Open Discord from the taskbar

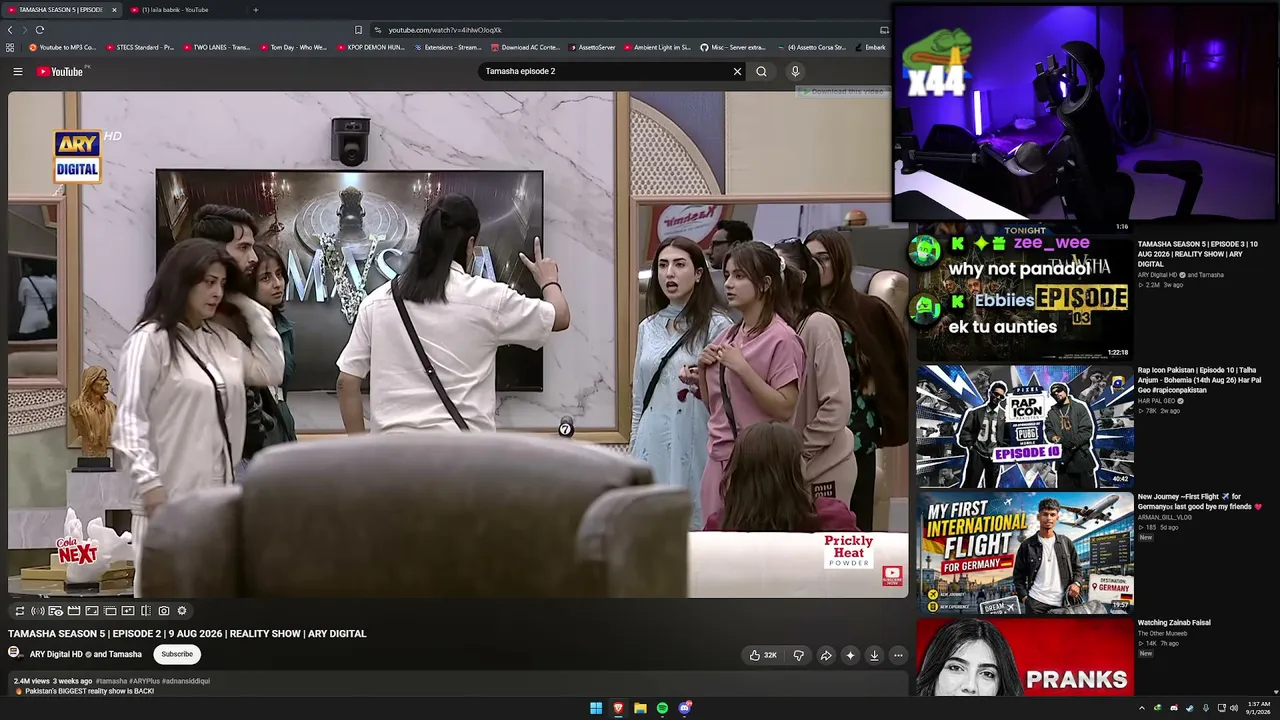(685, 708)
